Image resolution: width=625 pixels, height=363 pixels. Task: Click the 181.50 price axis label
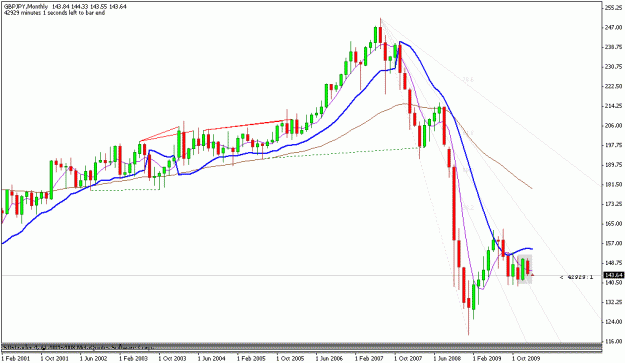click(614, 184)
